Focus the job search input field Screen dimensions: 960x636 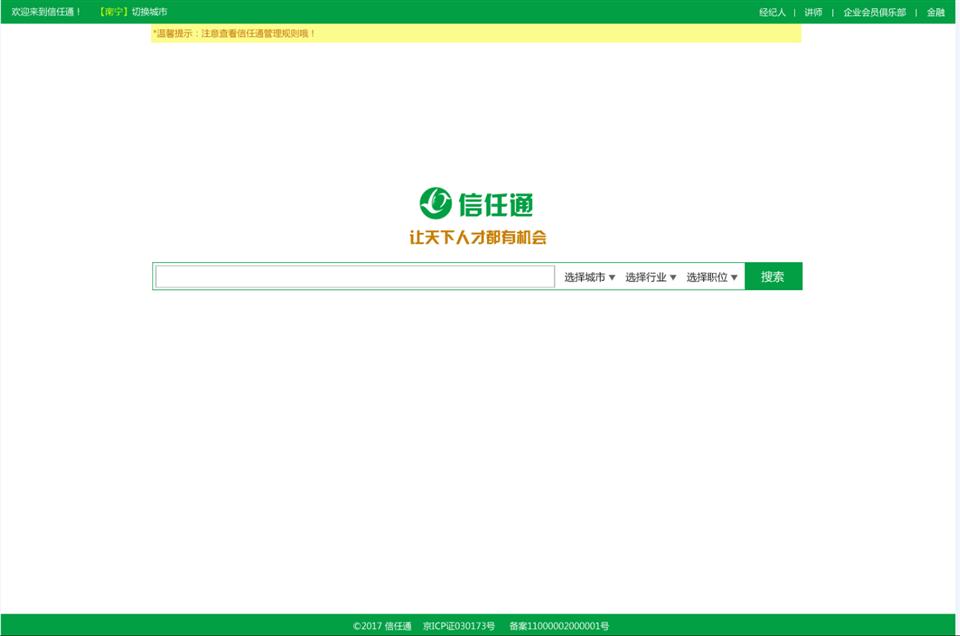click(355, 277)
